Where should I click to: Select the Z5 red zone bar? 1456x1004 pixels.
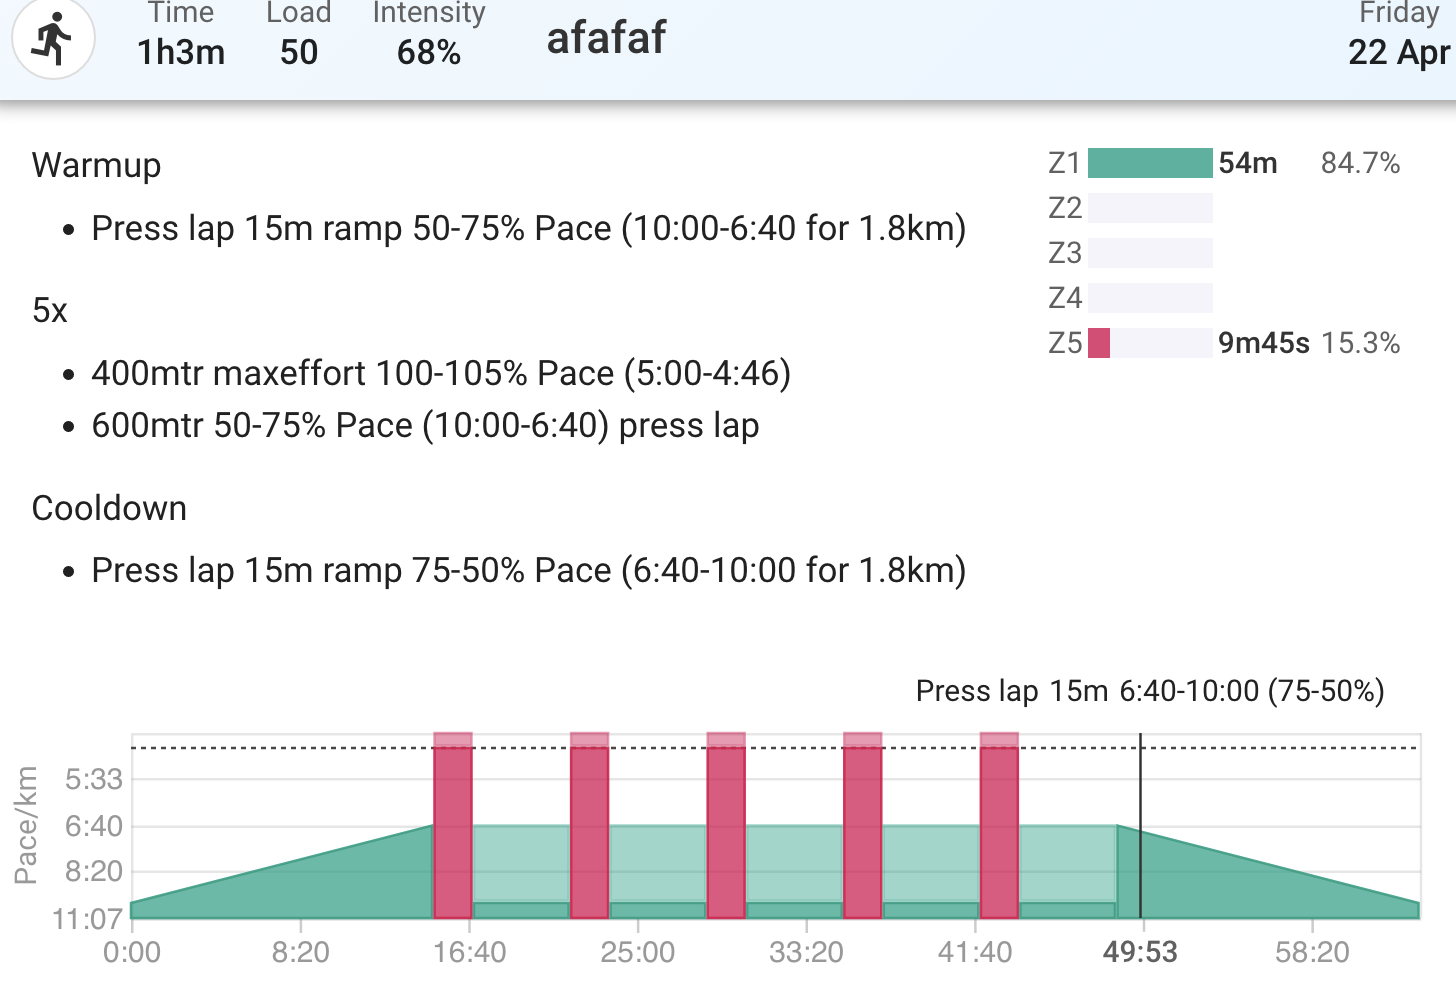coord(1099,343)
